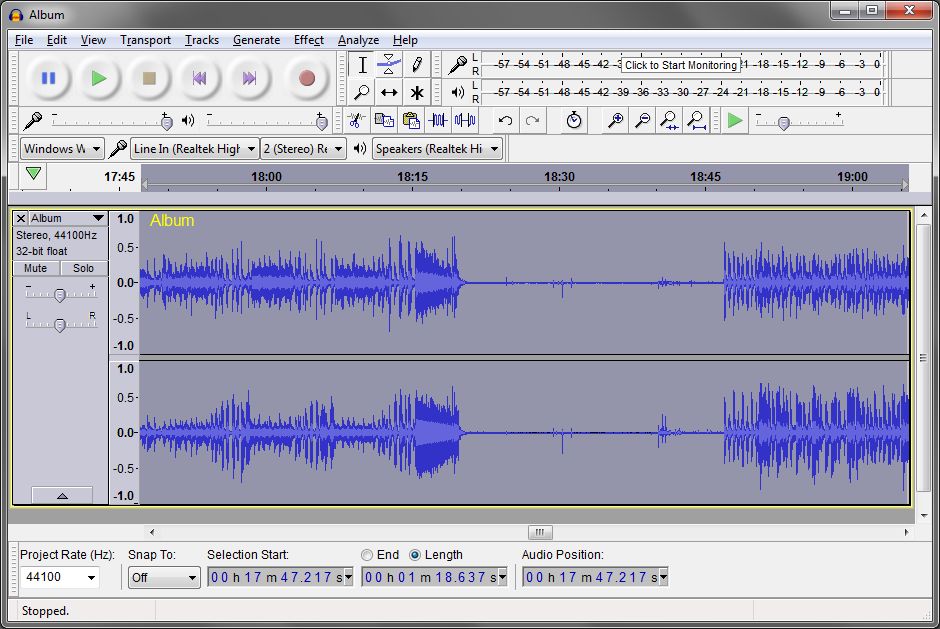Select the Envelope tool
The width and height of the screenshot is (940, 629).
point(389,65)
